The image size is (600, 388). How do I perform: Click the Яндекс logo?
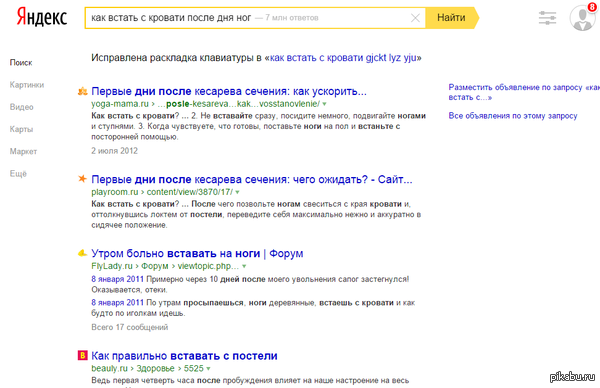coord(42,18)
